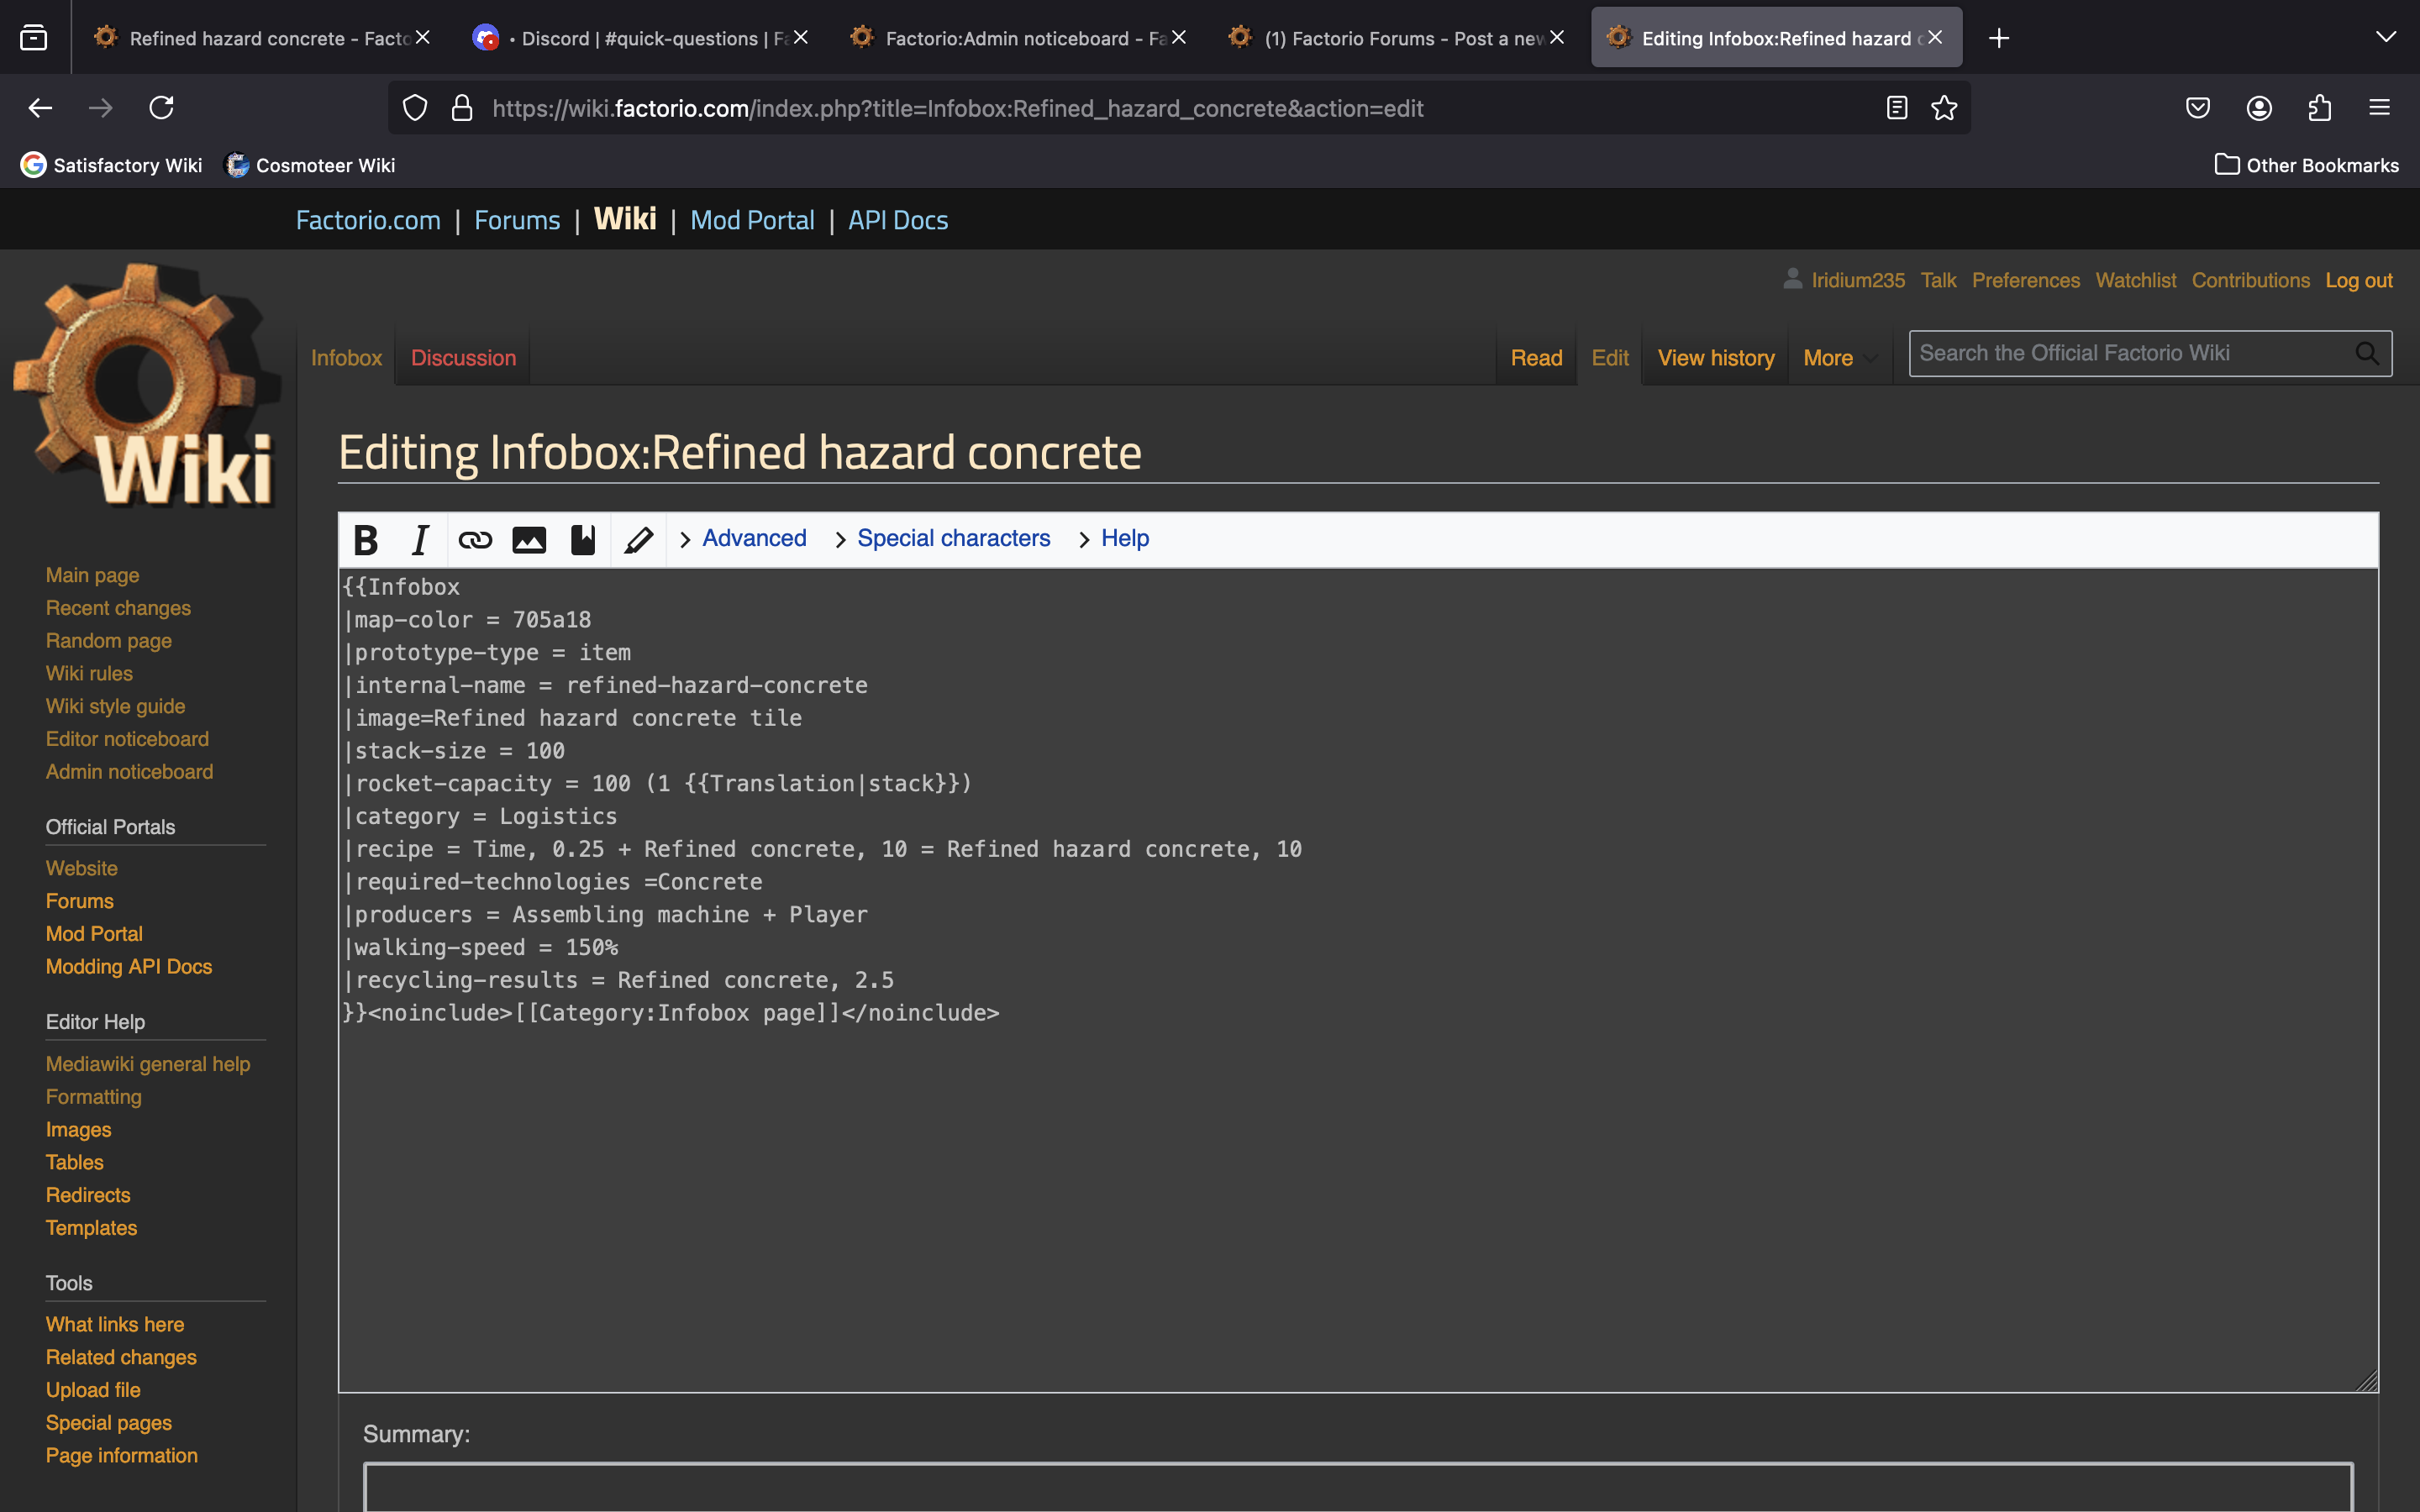The height and width of the screenshot is (1512, 2420).
Task: Expand the Advanced toolbar section
Action: click(x=753, y=538)
